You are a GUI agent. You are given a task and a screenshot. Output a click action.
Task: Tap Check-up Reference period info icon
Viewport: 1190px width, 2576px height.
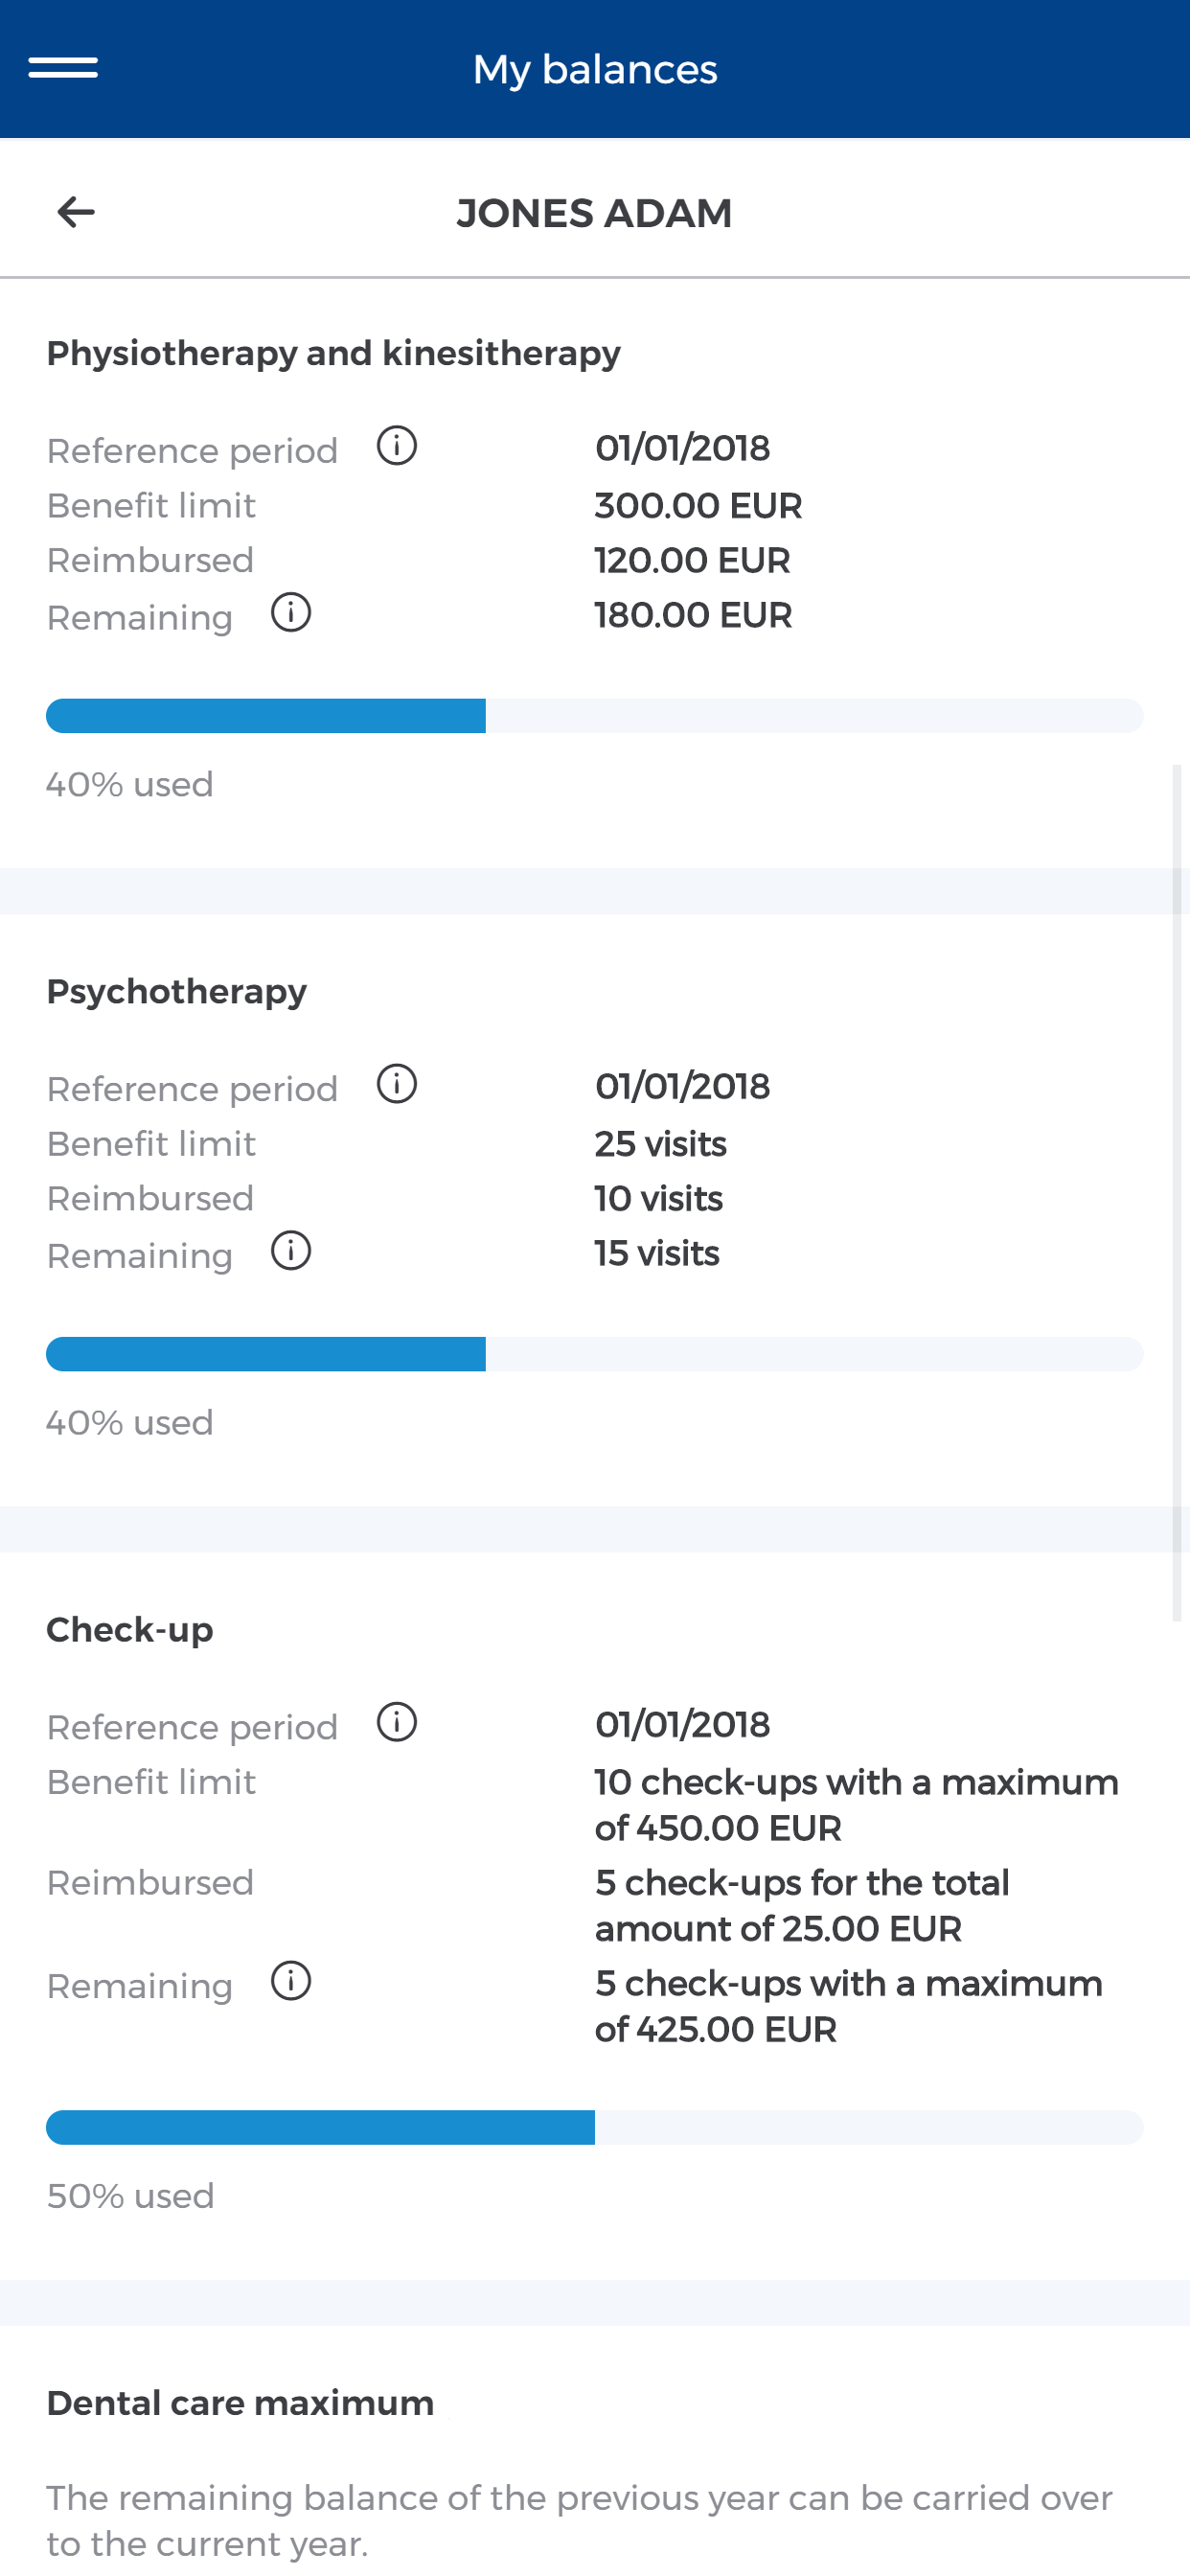click(397, 1722)
